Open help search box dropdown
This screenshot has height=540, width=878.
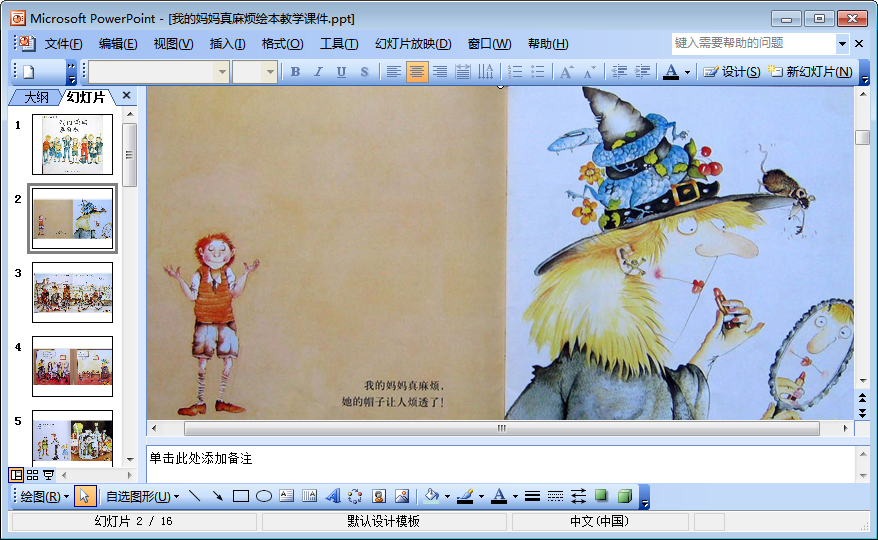click(x=842, y=43)
